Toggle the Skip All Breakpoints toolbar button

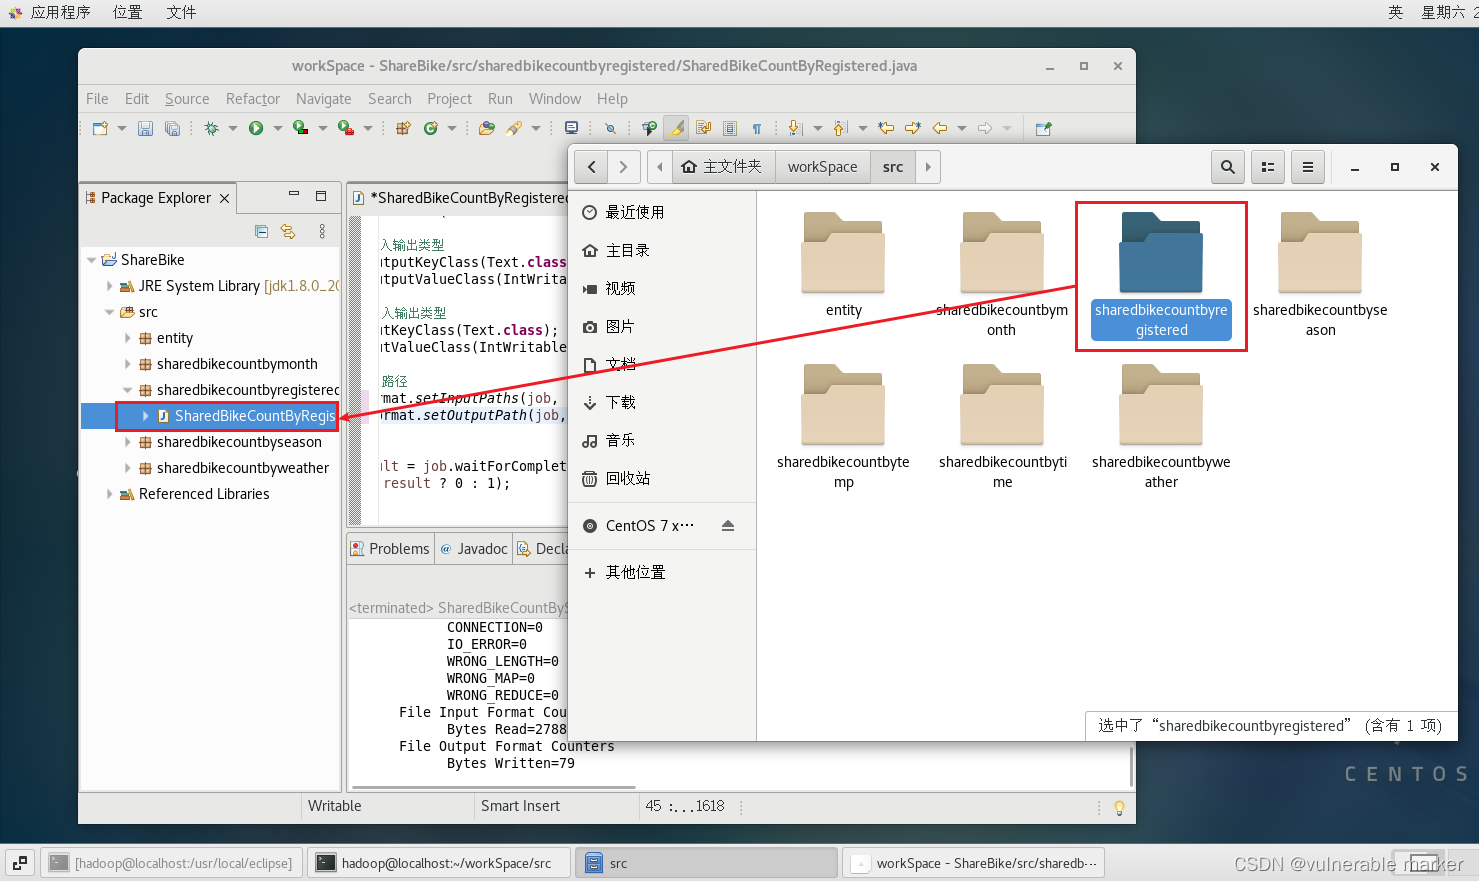click(x=610, y=128)
